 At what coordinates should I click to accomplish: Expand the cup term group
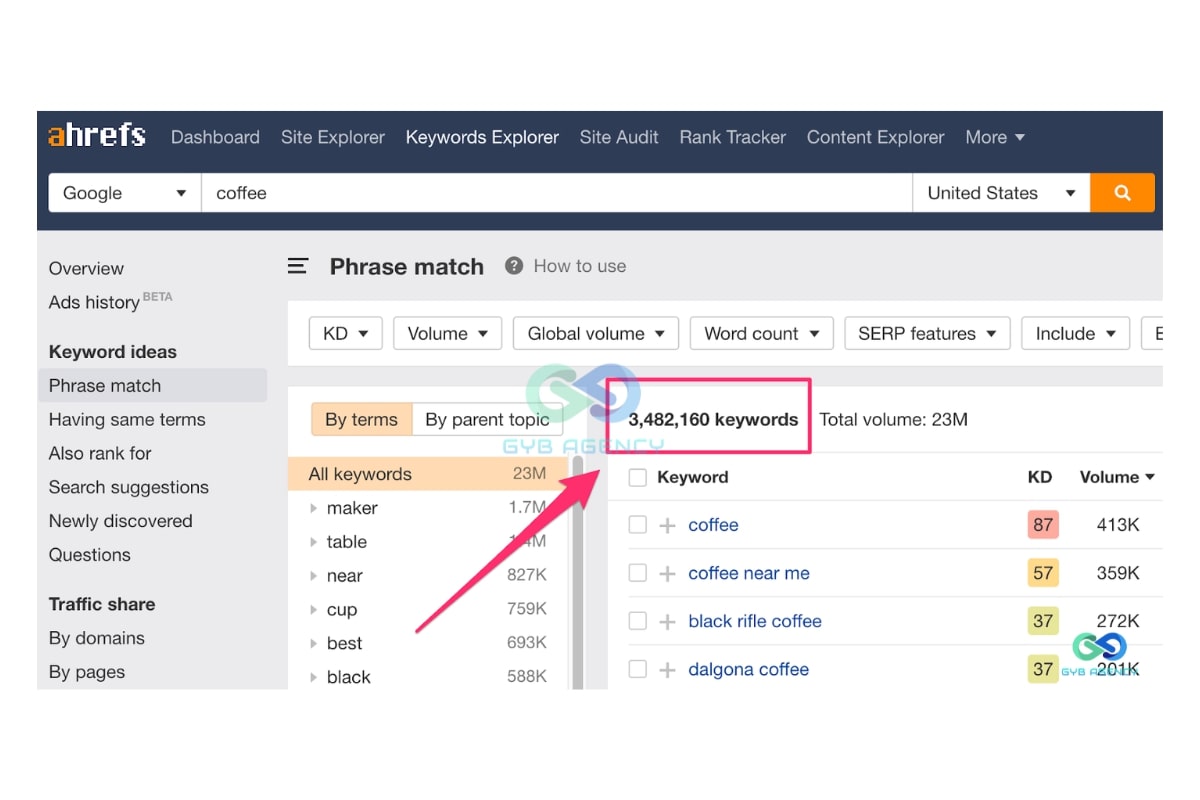314,610
